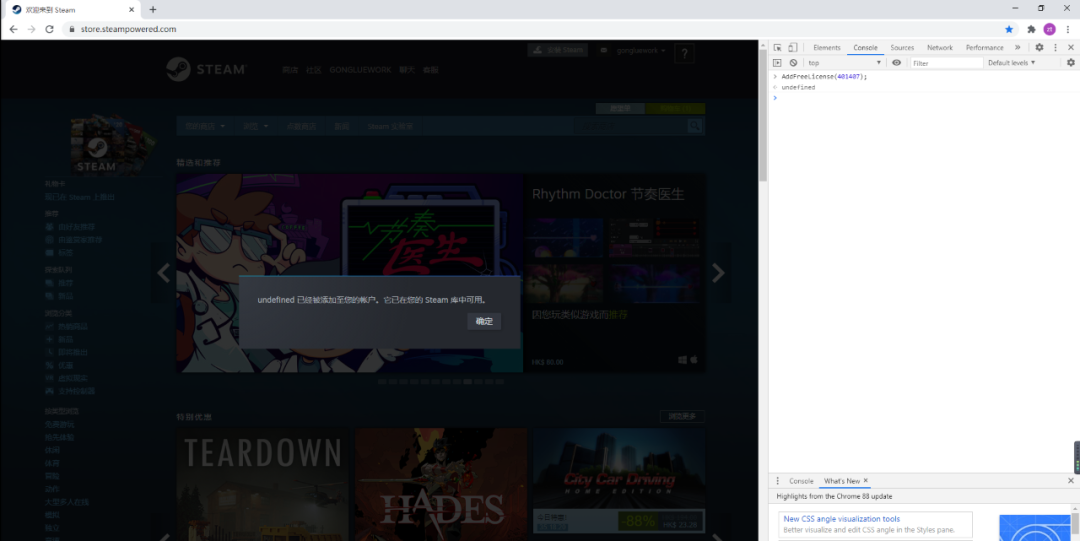
Task: Switch to the Network tab
Action: coord(939,47)
